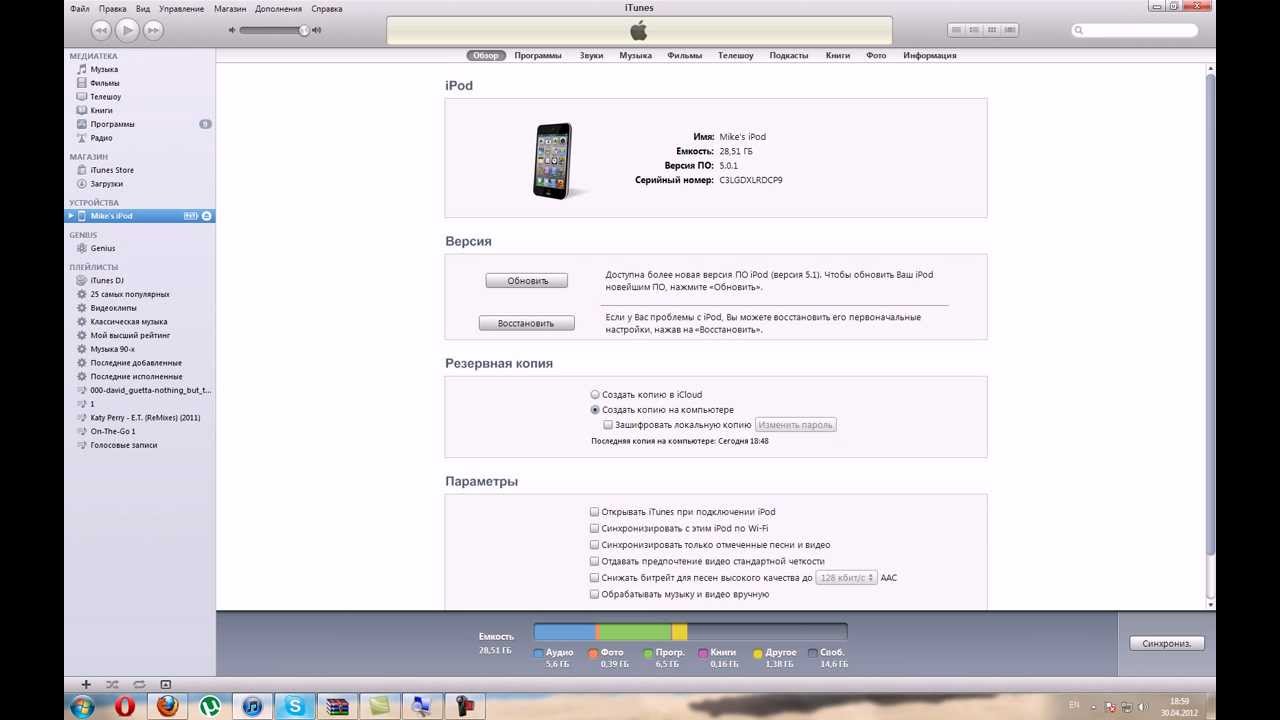Open the 128 кбит/с bitrate dropdown

point(846,578)
